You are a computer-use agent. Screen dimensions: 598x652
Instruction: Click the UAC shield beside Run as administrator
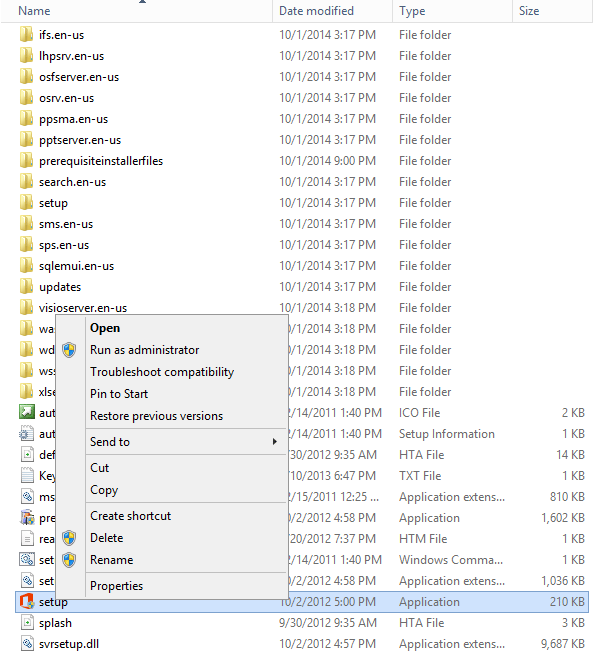(x=69, y=350)
